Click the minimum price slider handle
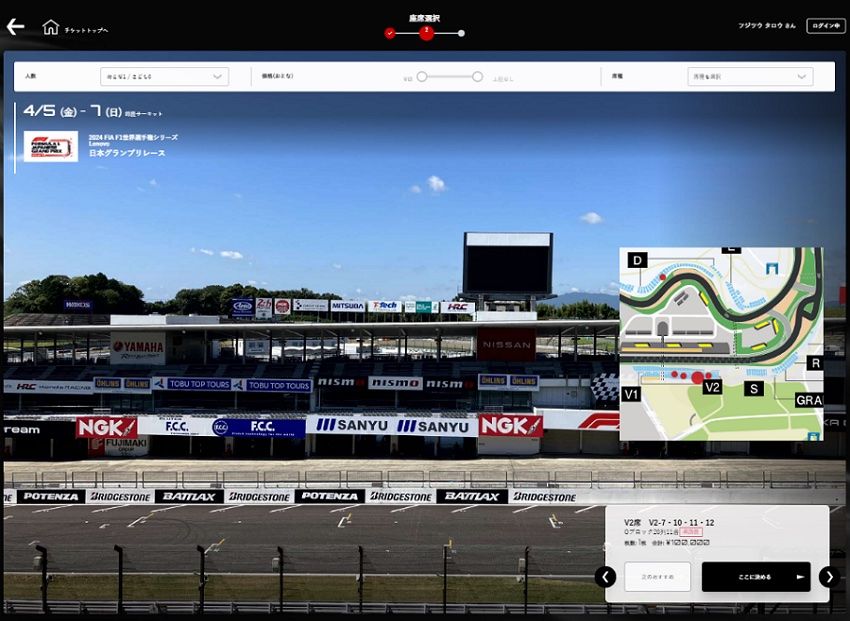Viewport: 850px width, 621px height. (x=422, y=76)
